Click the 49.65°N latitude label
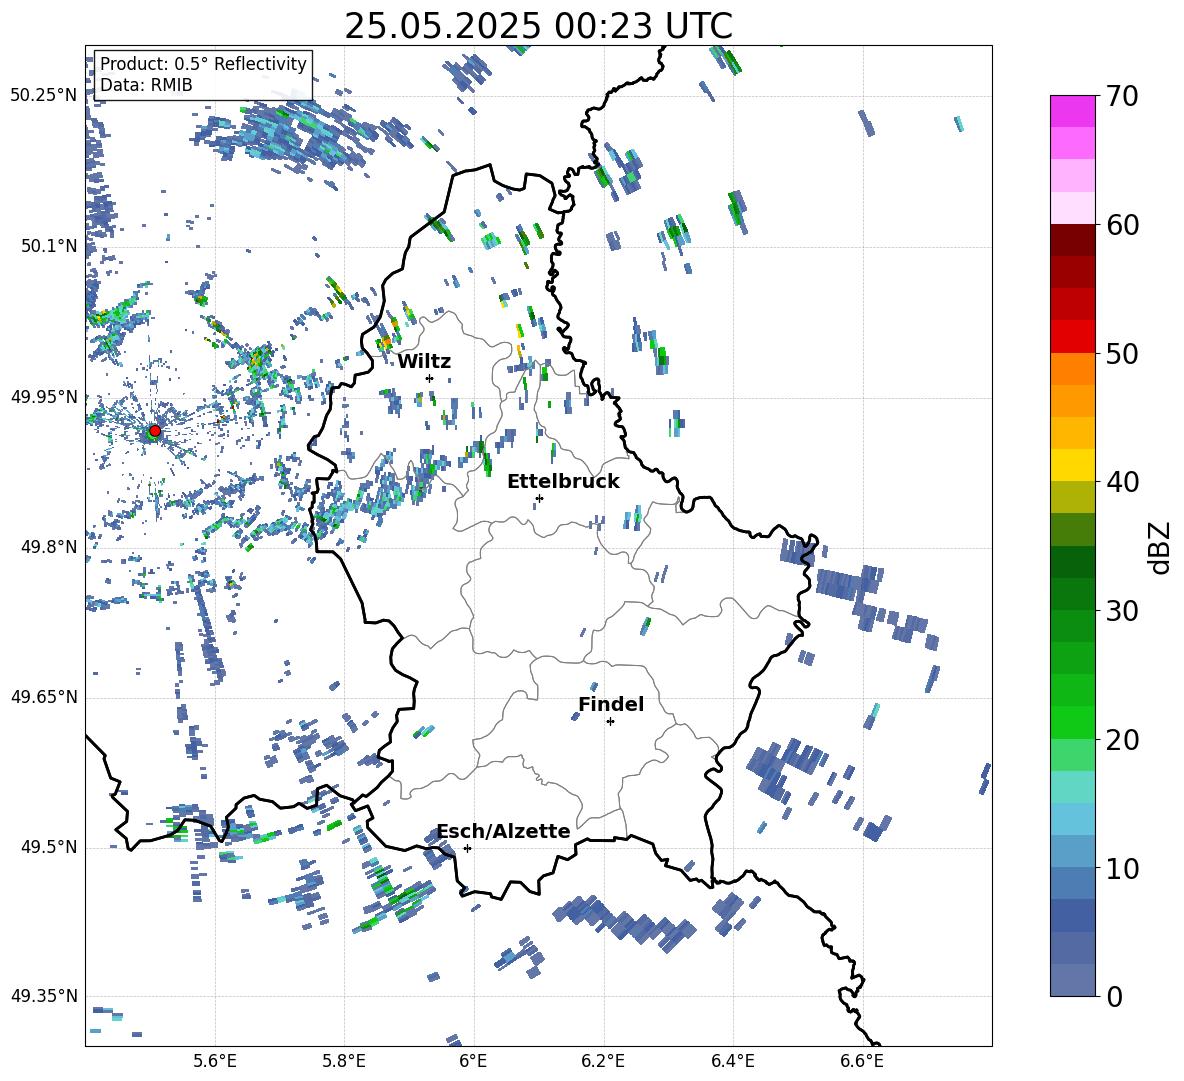The width and height of the screenshot is (1184, 1081). (44, 696)
